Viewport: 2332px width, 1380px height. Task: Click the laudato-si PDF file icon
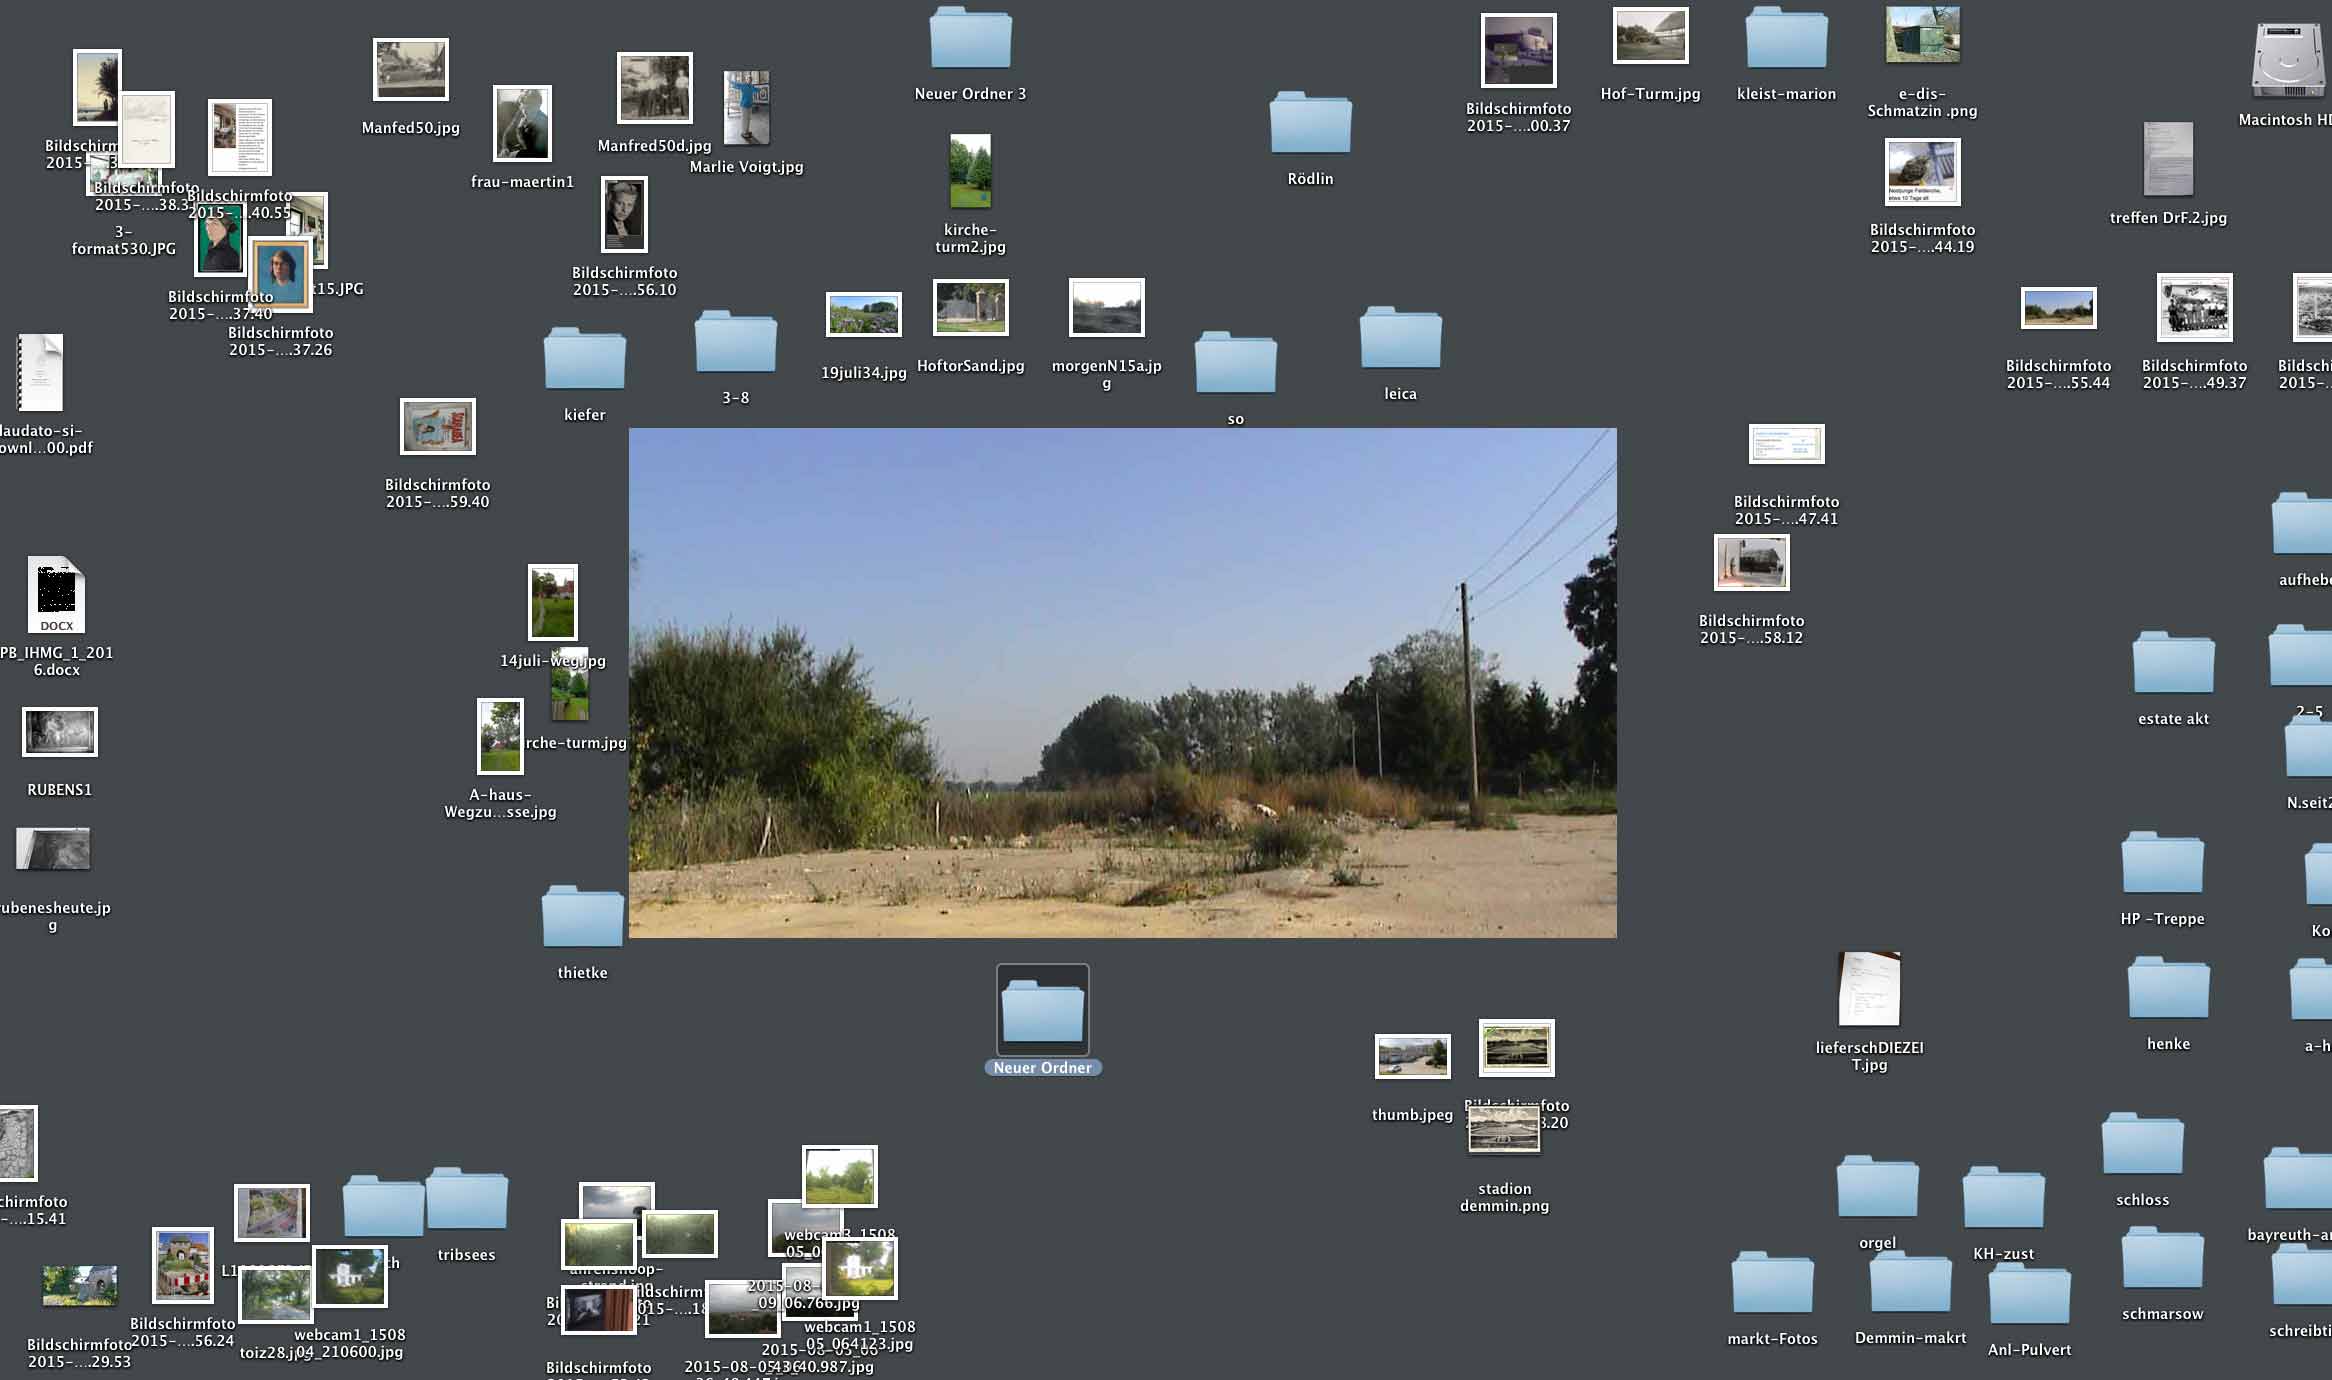[x=41, y=373]
